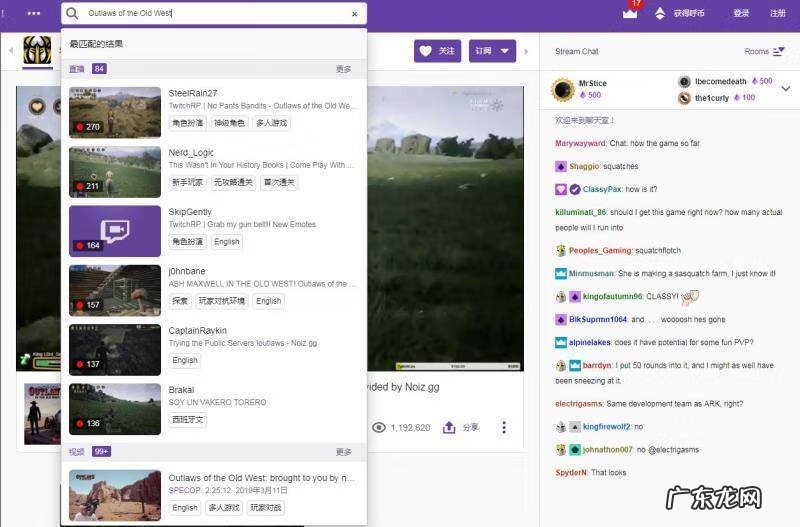Click SteelRain27 streamer name in results
Screen dimensions: 800x527
pos(193,93)
